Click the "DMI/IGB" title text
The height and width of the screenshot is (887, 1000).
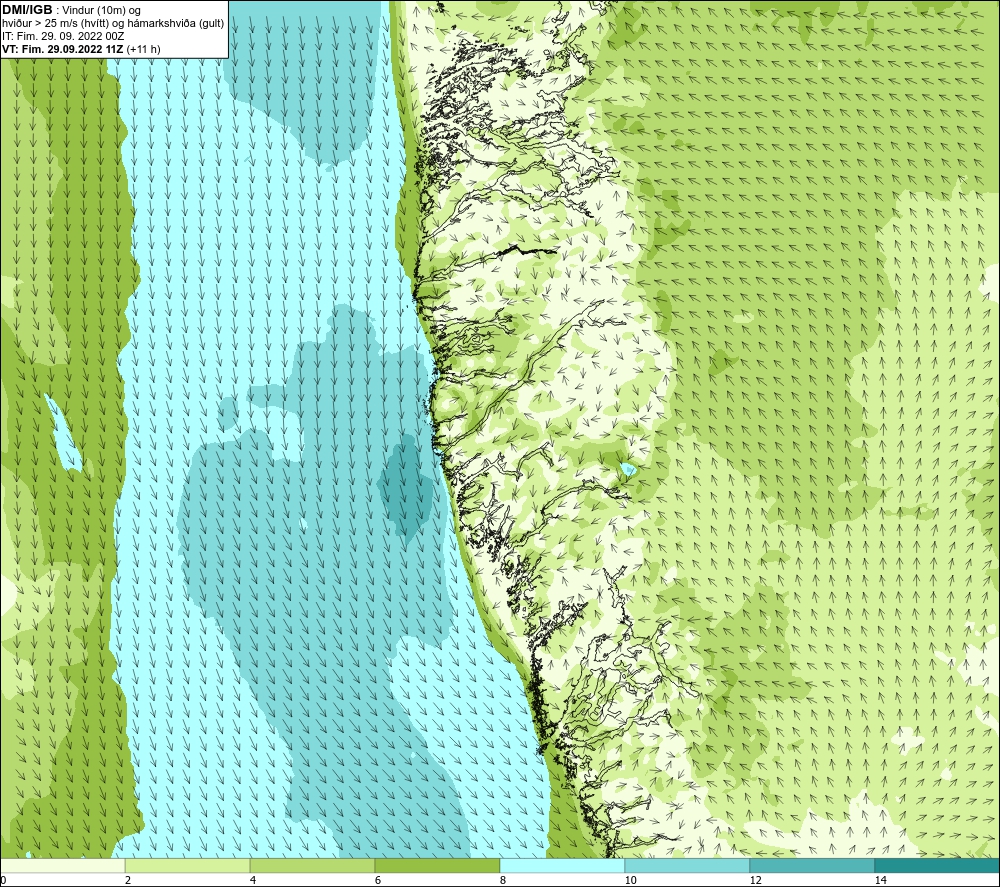(27, 10)
